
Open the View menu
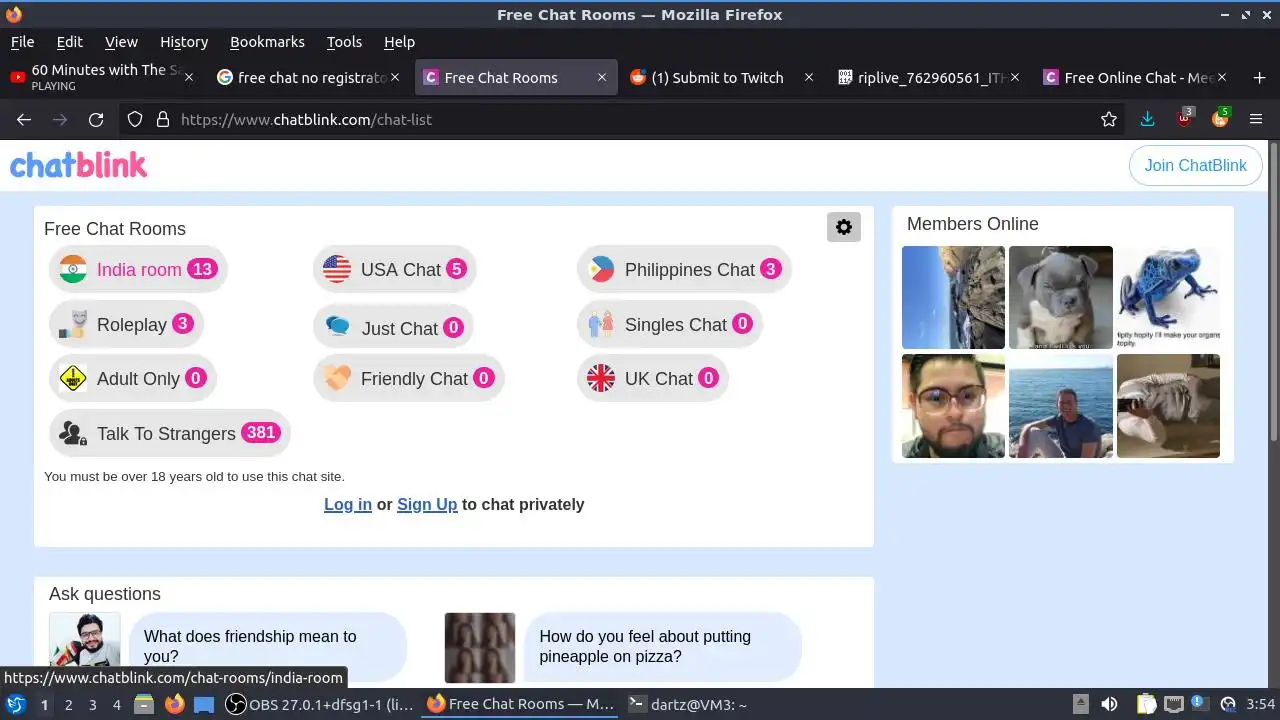121,42
